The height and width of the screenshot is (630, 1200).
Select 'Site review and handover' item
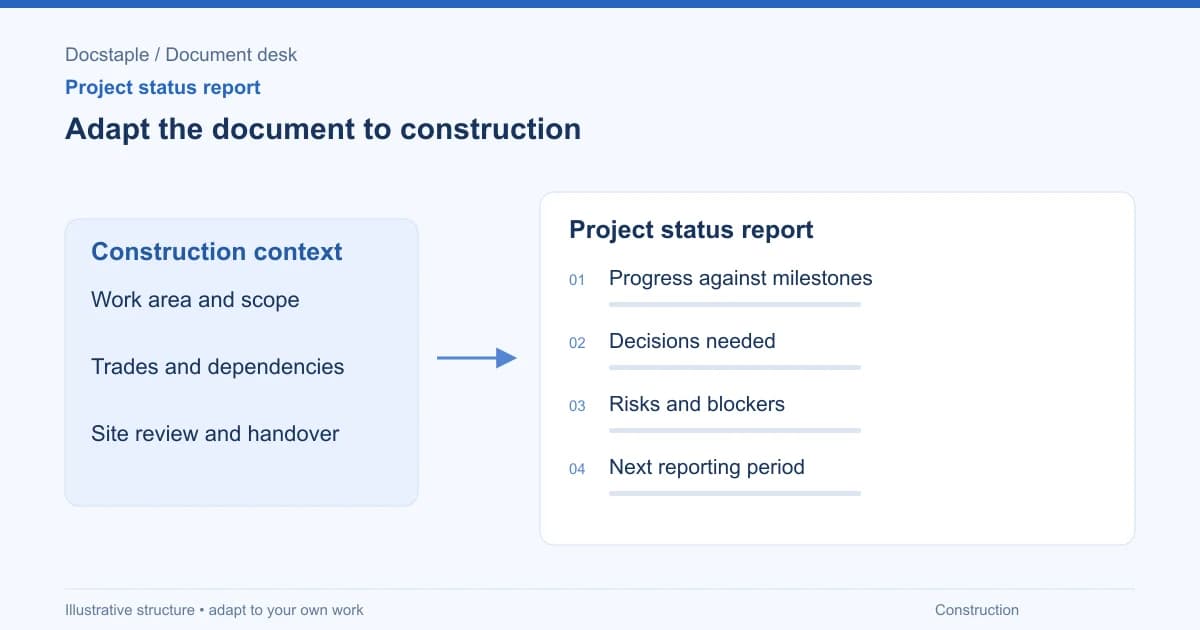tap(215, 434)
